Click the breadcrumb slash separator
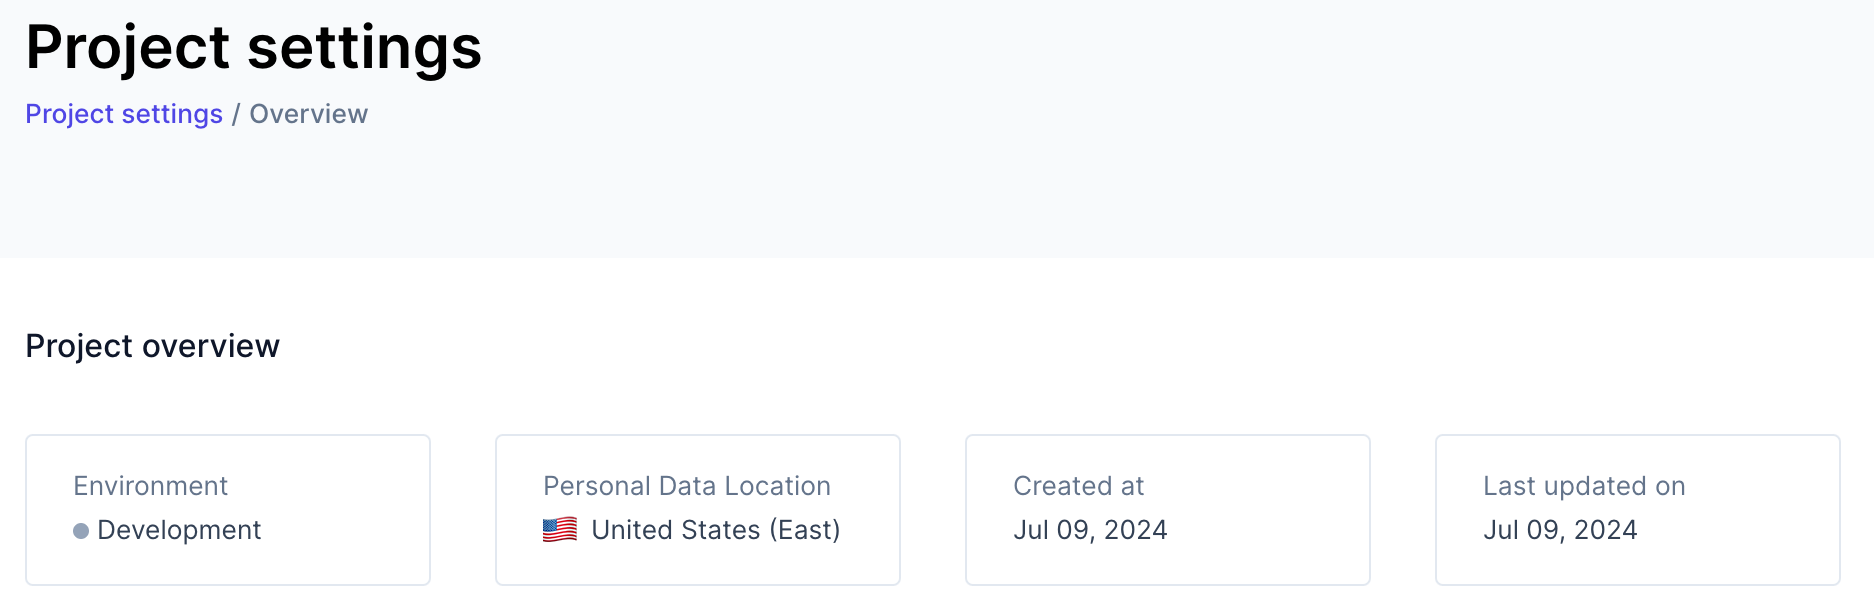 (236, 114)
